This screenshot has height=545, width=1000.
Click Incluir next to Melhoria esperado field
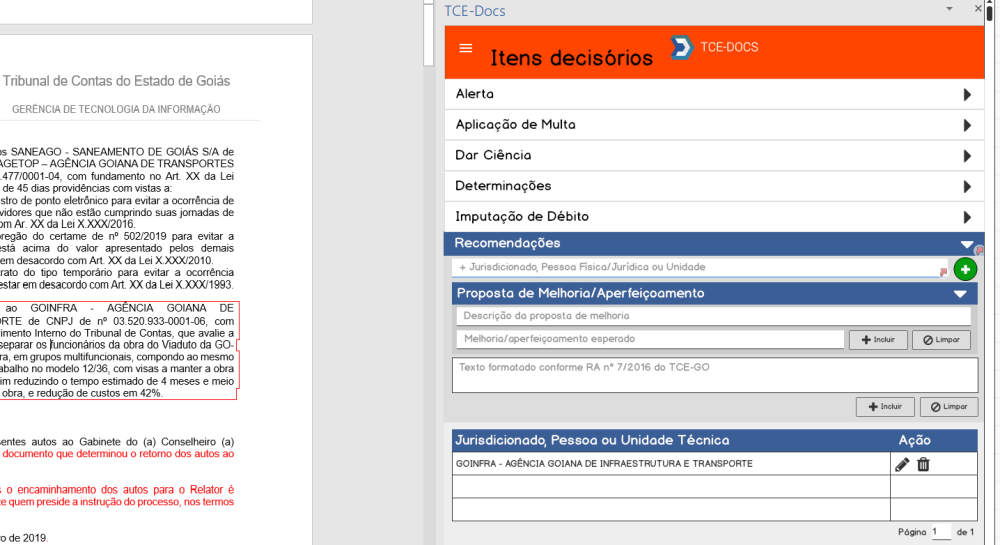878,340
